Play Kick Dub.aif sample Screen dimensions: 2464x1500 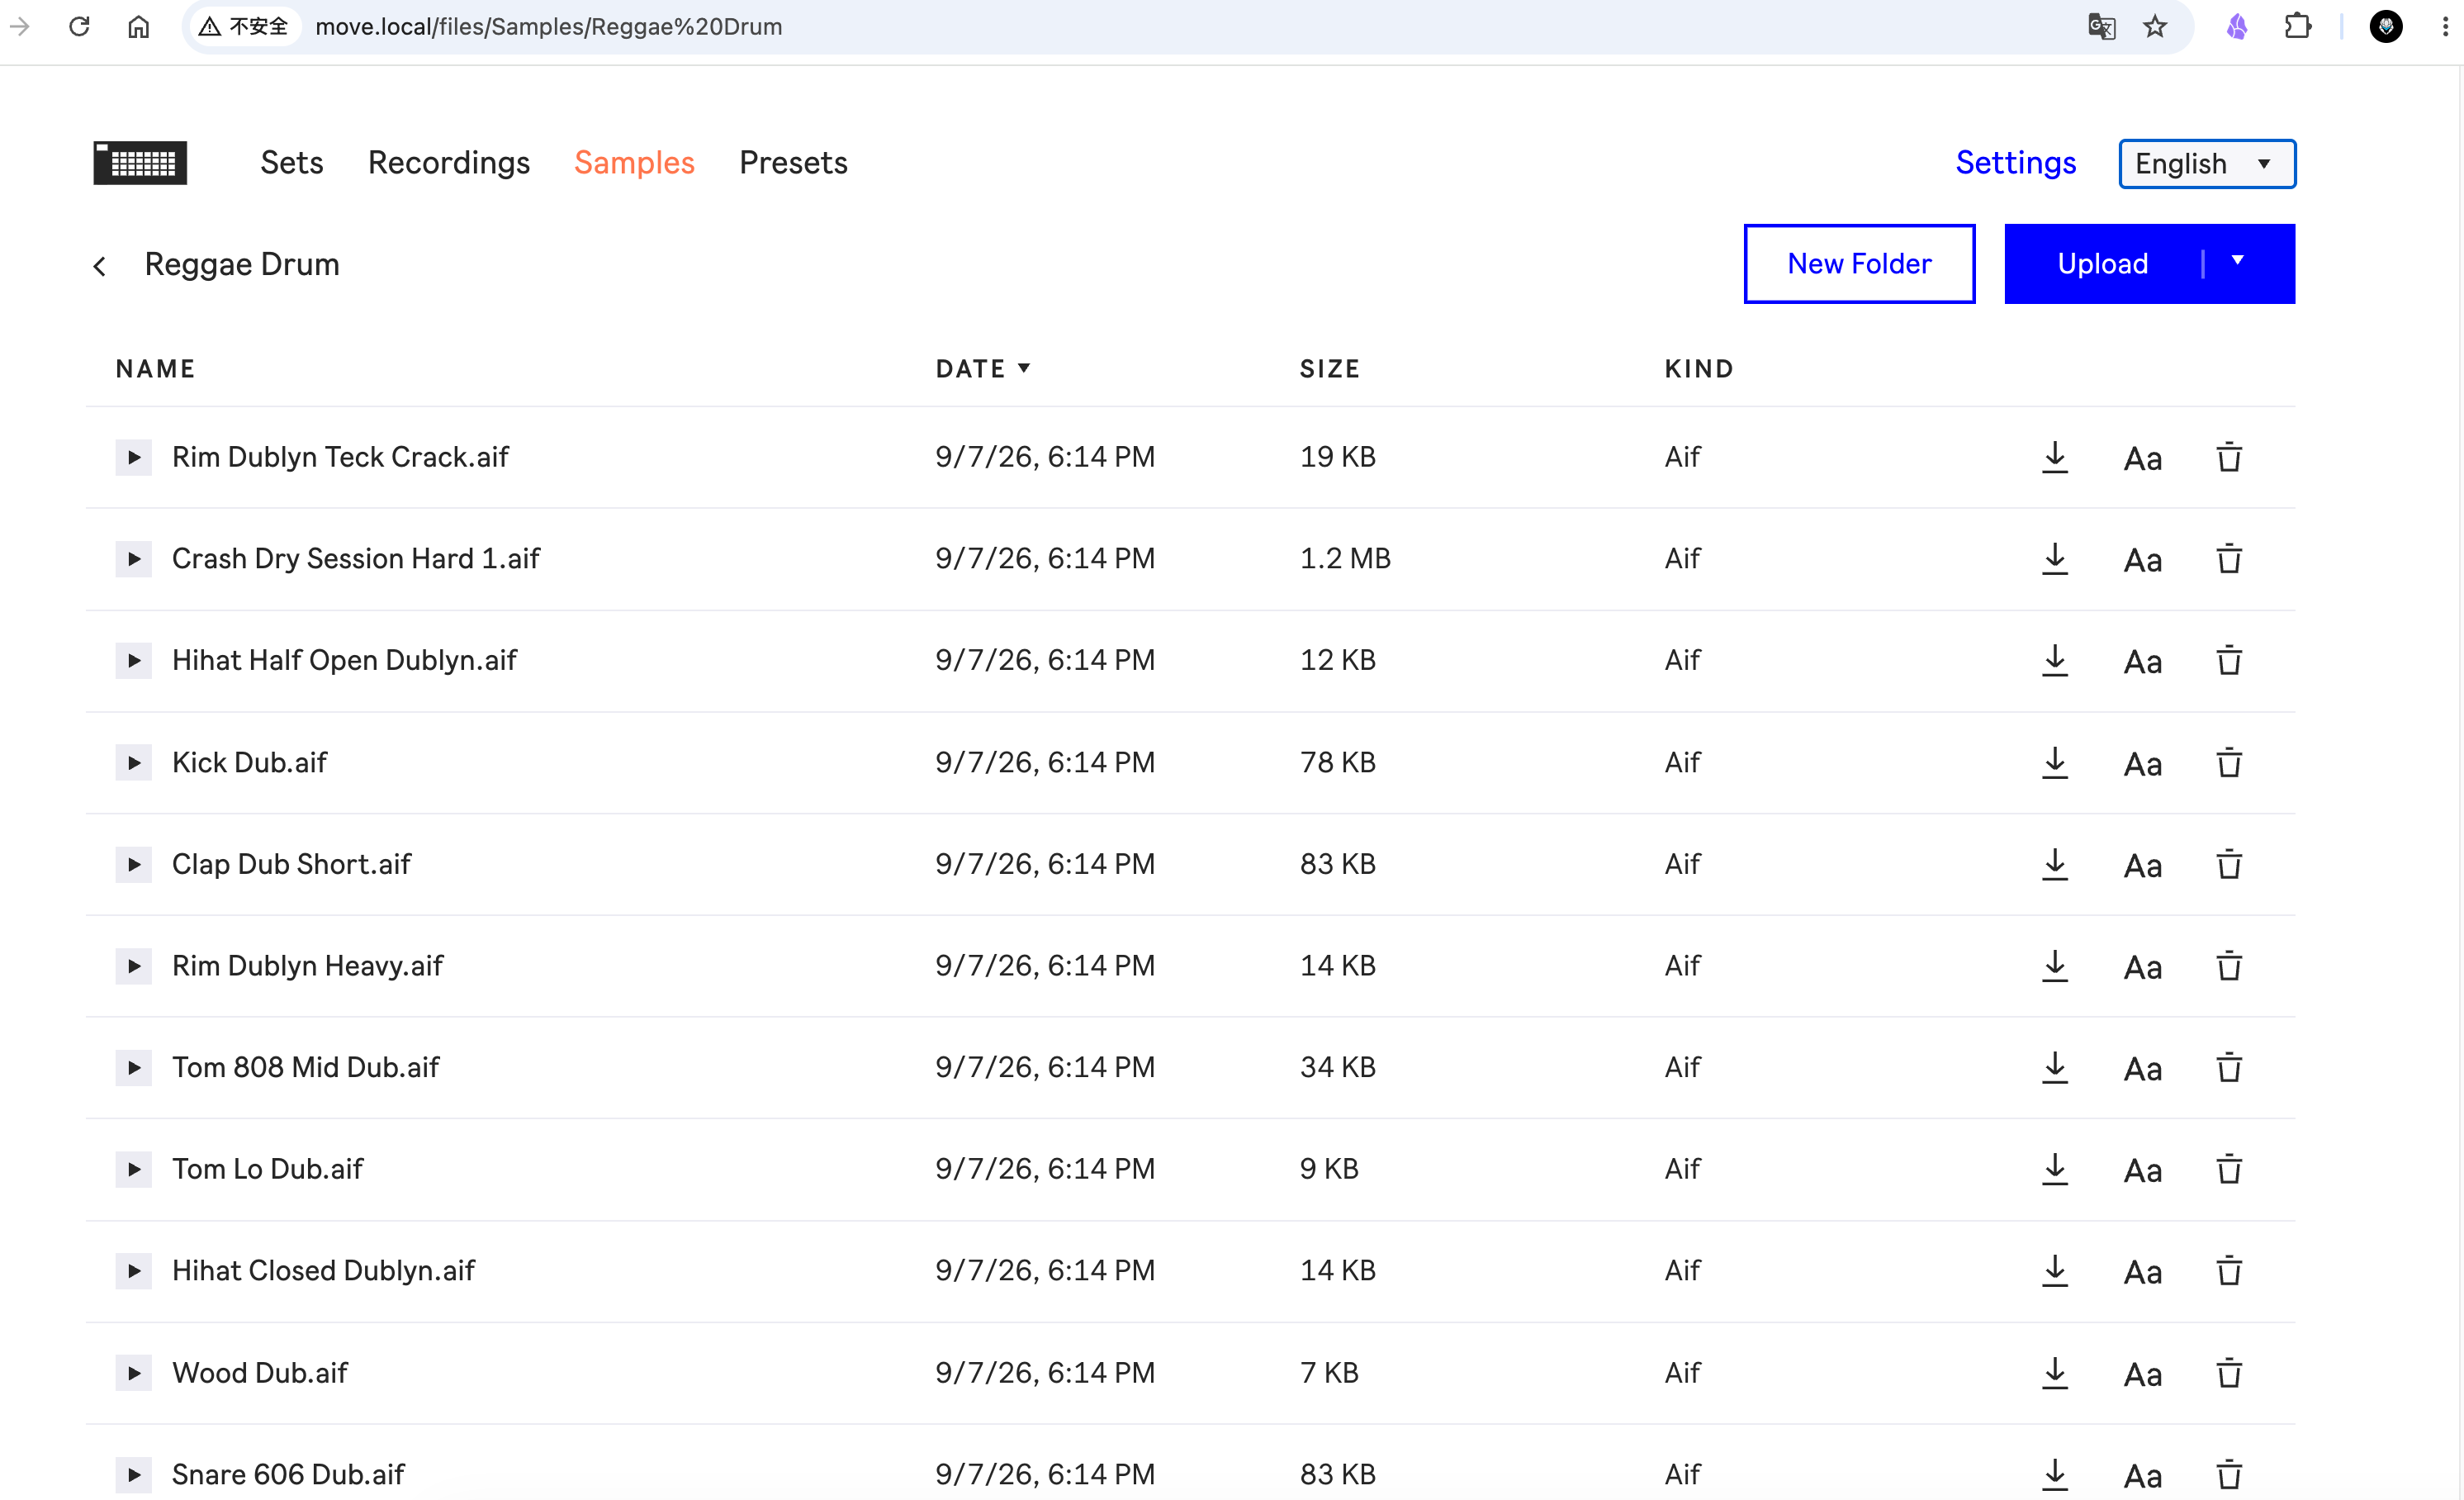(133, 763)
